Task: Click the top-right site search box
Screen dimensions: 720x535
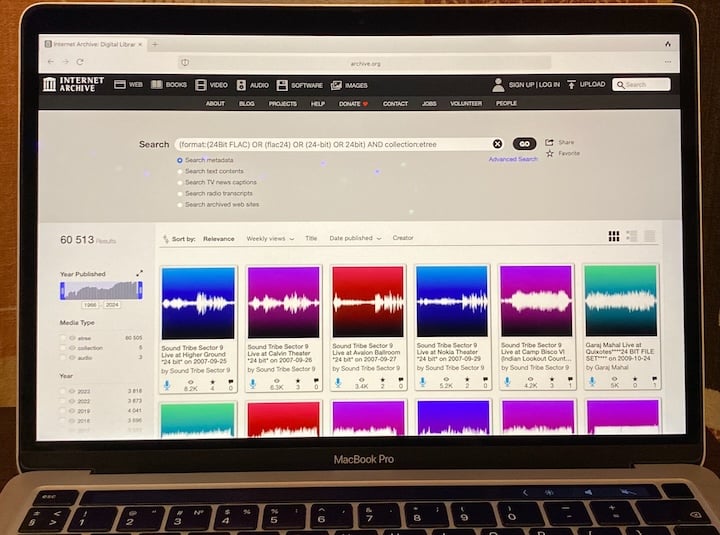Action: coord(641,84)
